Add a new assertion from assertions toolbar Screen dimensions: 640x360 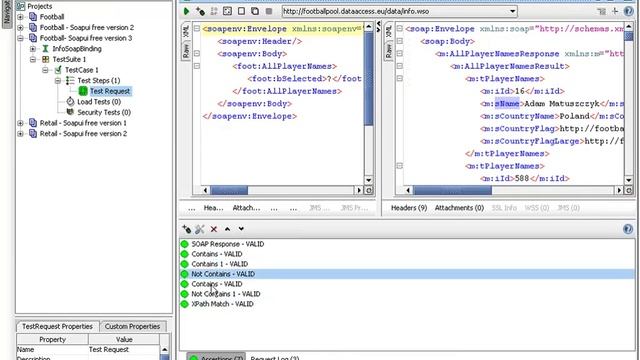187,229
